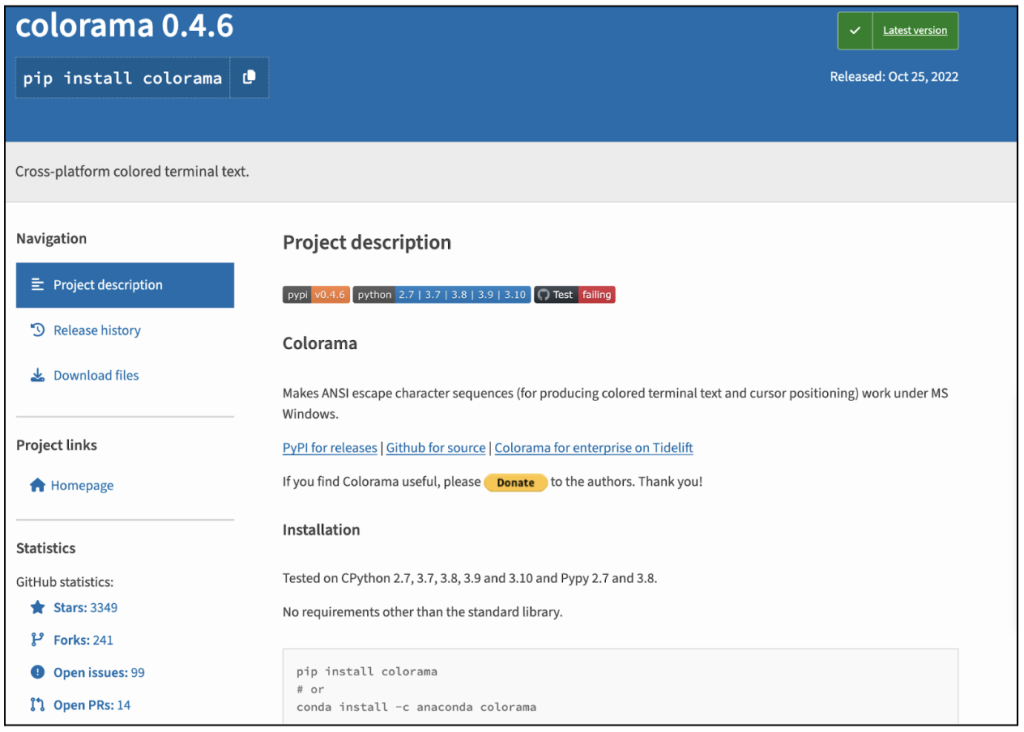Click the green checkmark icon
The width and height of the screenshot is (1024, 732).
click(855, 31)
